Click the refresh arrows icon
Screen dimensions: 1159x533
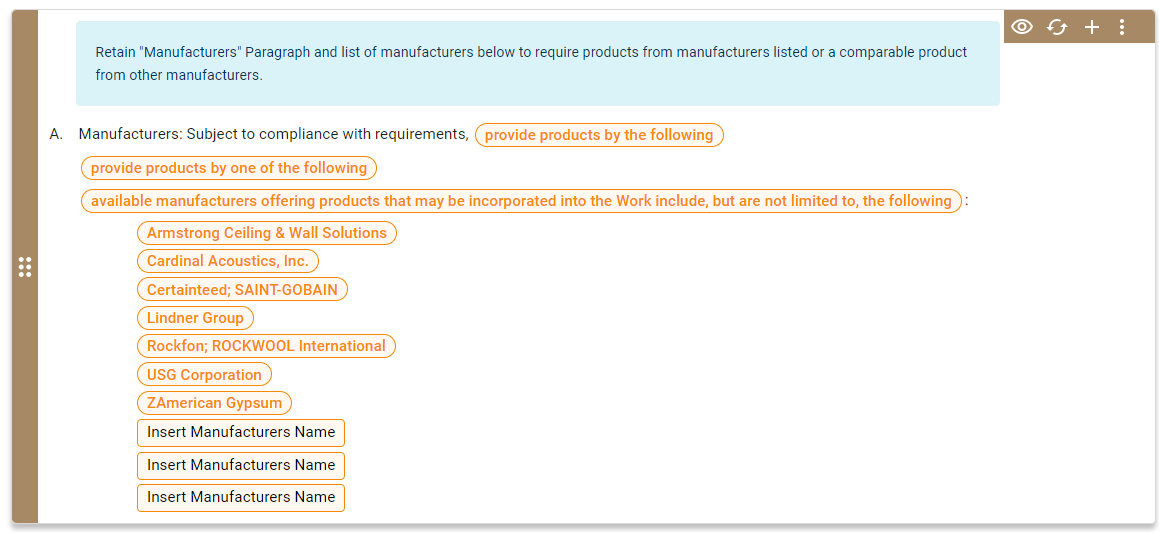(x=1057, y=27)
